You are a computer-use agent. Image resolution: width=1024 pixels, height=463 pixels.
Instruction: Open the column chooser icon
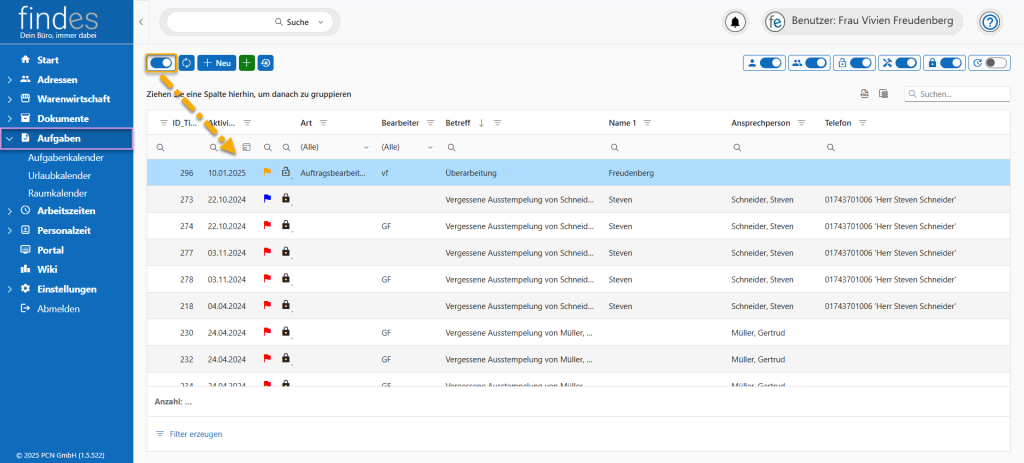(x=883, y=94)
